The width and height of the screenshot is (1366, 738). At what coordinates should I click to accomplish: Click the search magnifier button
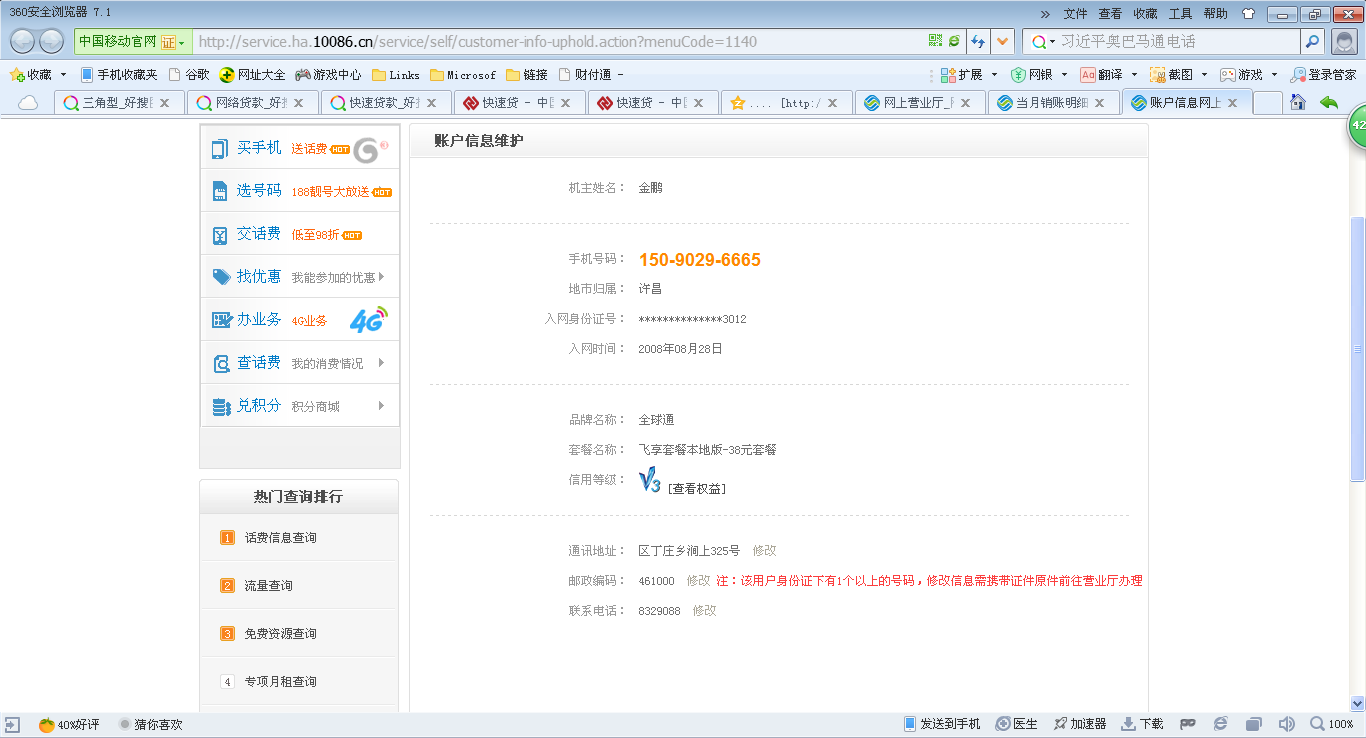coord(1312,42)
